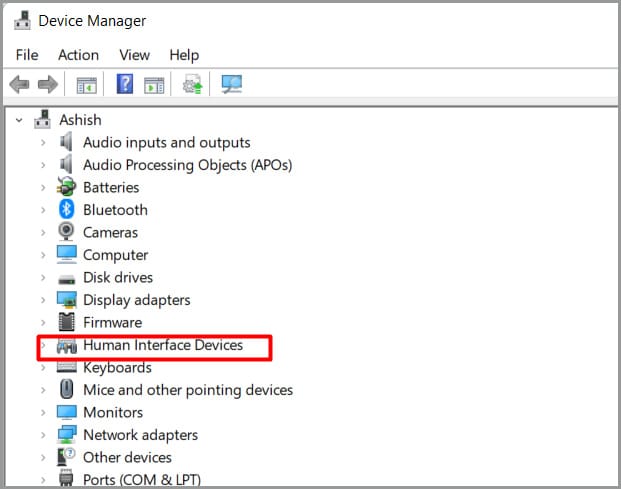Select Other devices entry

(x=127, y=458)
